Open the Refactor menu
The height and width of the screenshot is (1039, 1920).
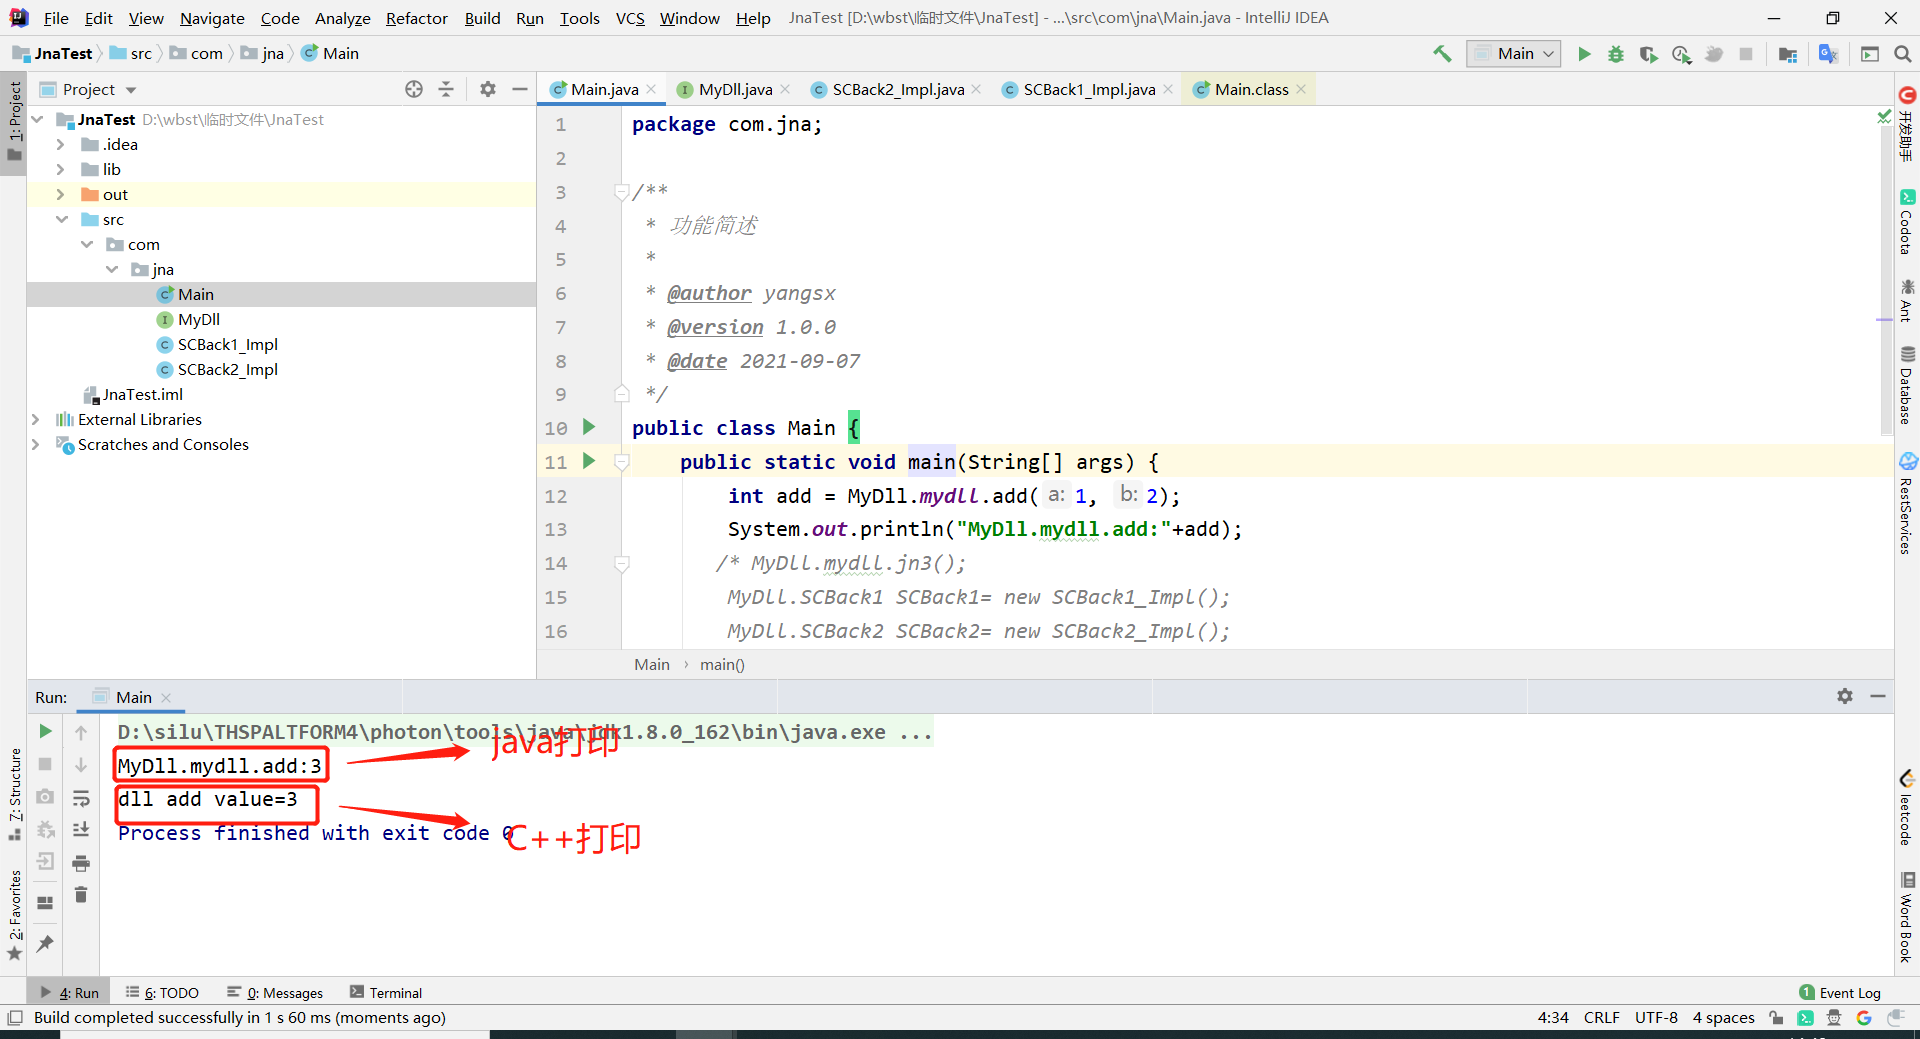416,18
